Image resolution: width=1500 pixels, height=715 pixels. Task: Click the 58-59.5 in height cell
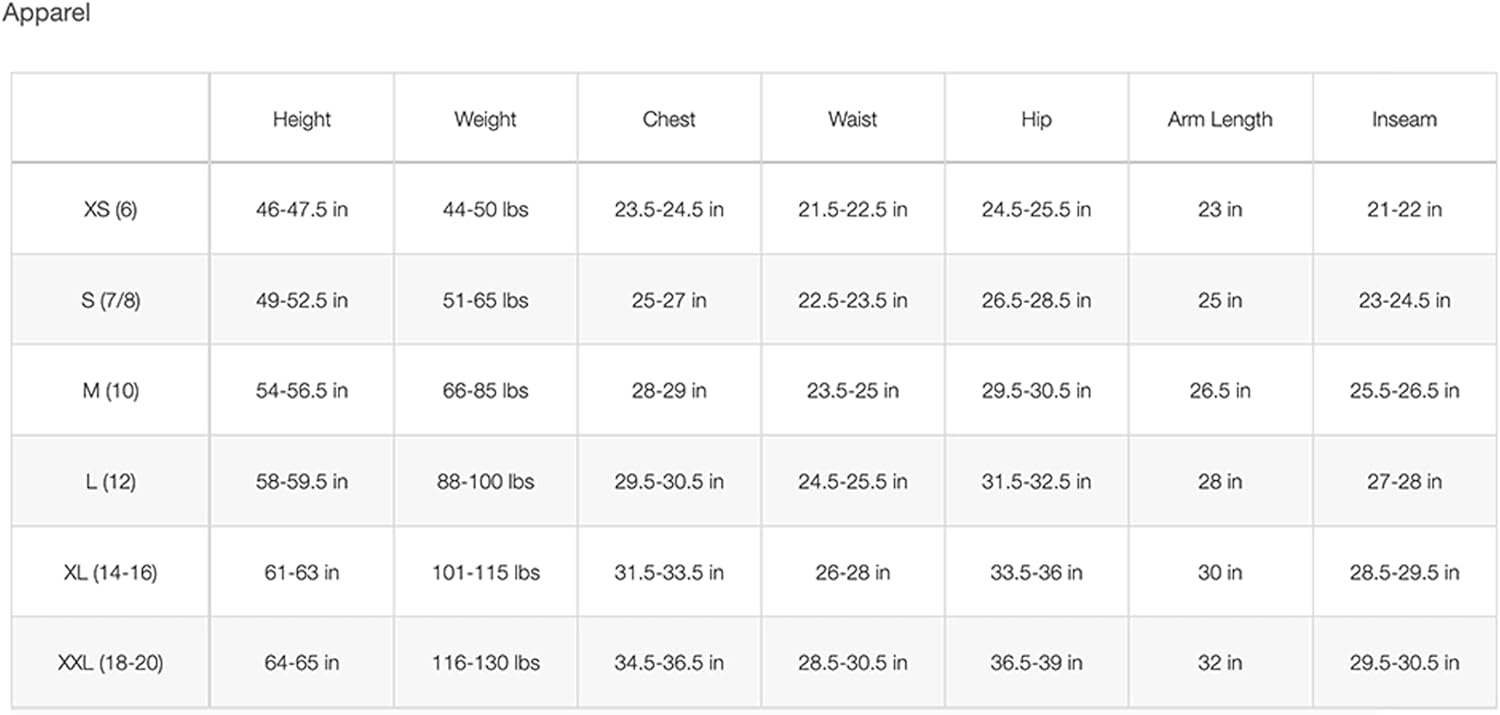[301, 481]
